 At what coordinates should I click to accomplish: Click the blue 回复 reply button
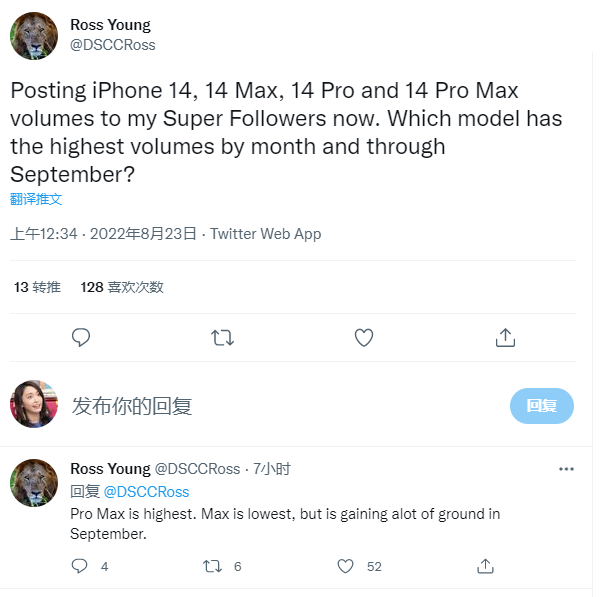pyautogui.click(x=541, y=406)
